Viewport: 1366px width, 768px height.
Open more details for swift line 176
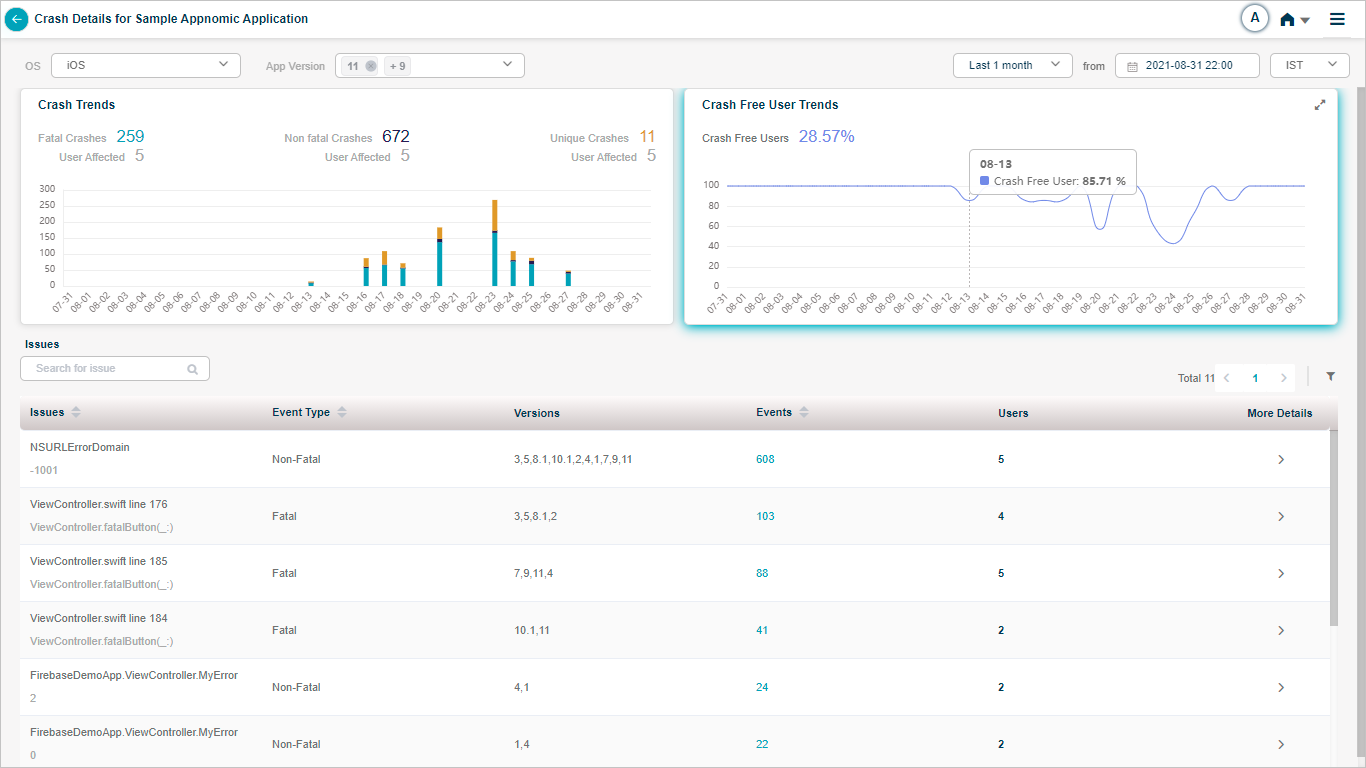pos(1281,517)
